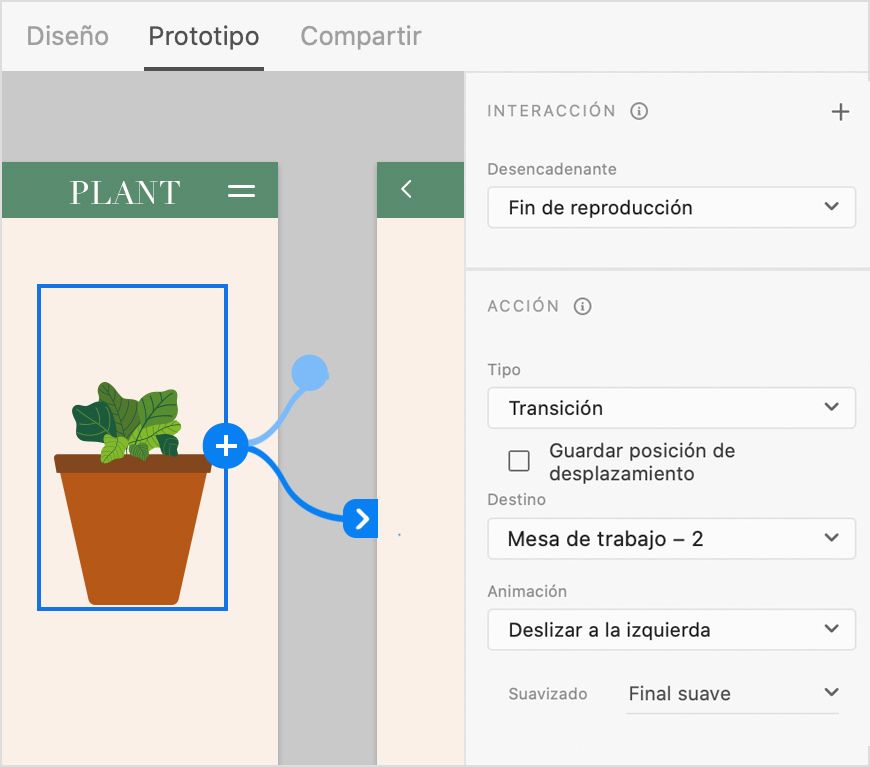Viewport: 870px width, 767px height.
Task: Open the Suavizado dropdown showing Final suave
Action: tap(733, 692)
